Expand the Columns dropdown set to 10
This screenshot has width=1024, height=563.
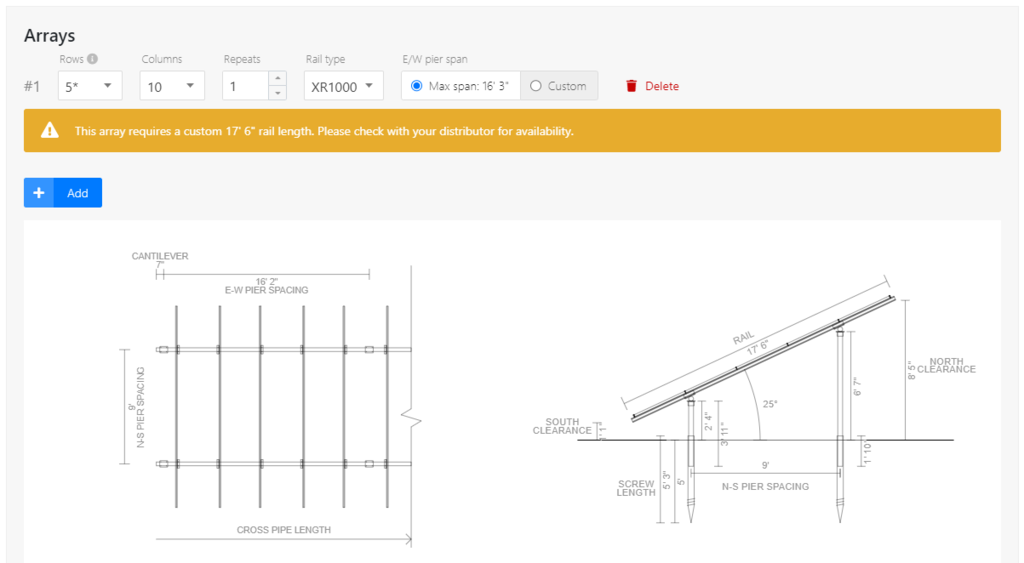pos(172,86)
